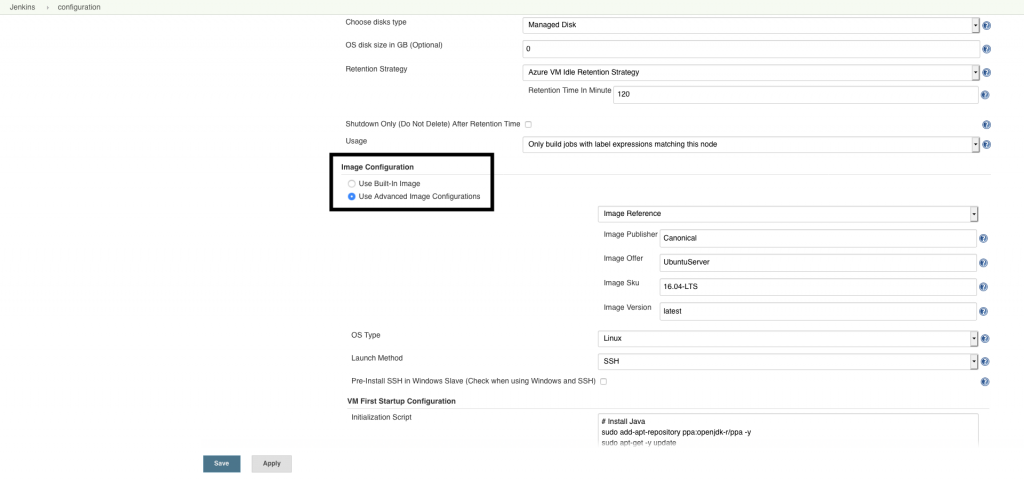Screen dimensions: 1024x481
Task: Select Use Built-In Image option
Action: coord(351,184)
